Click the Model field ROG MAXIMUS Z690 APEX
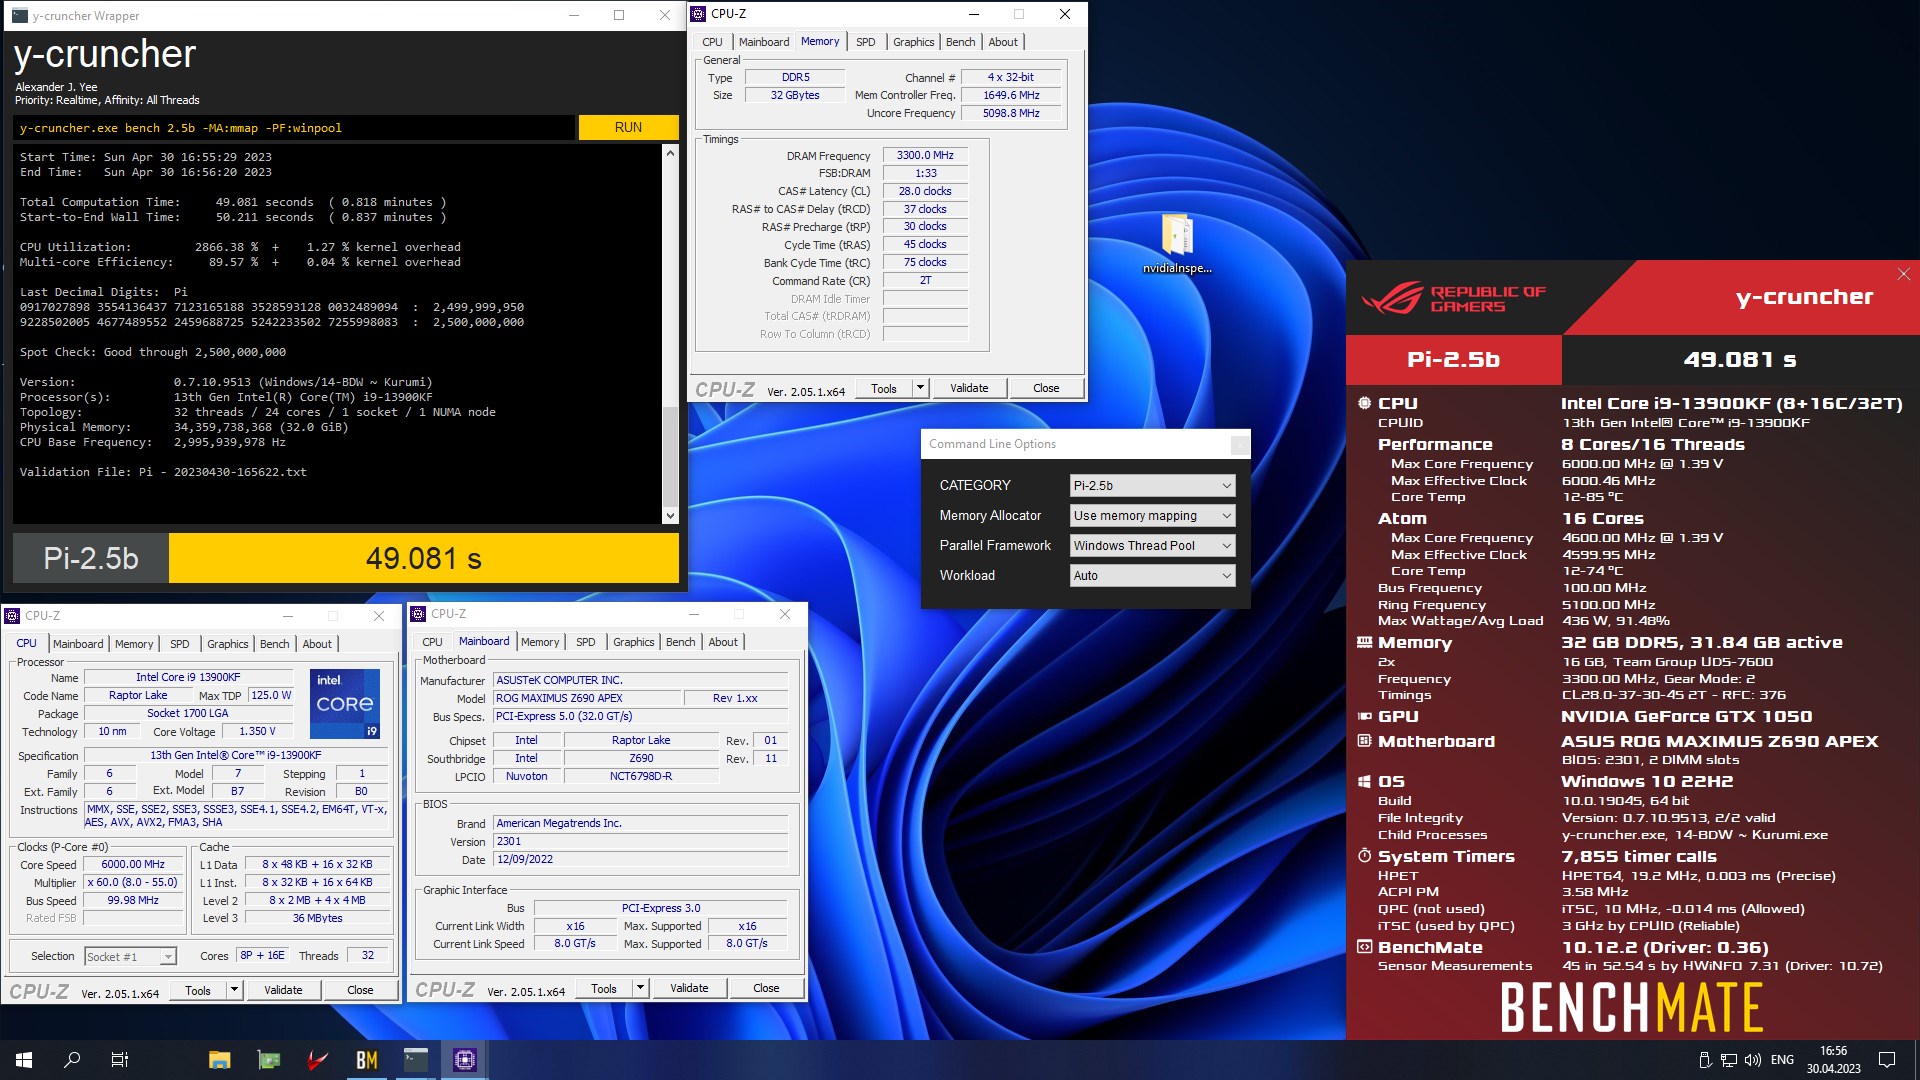 586,698
